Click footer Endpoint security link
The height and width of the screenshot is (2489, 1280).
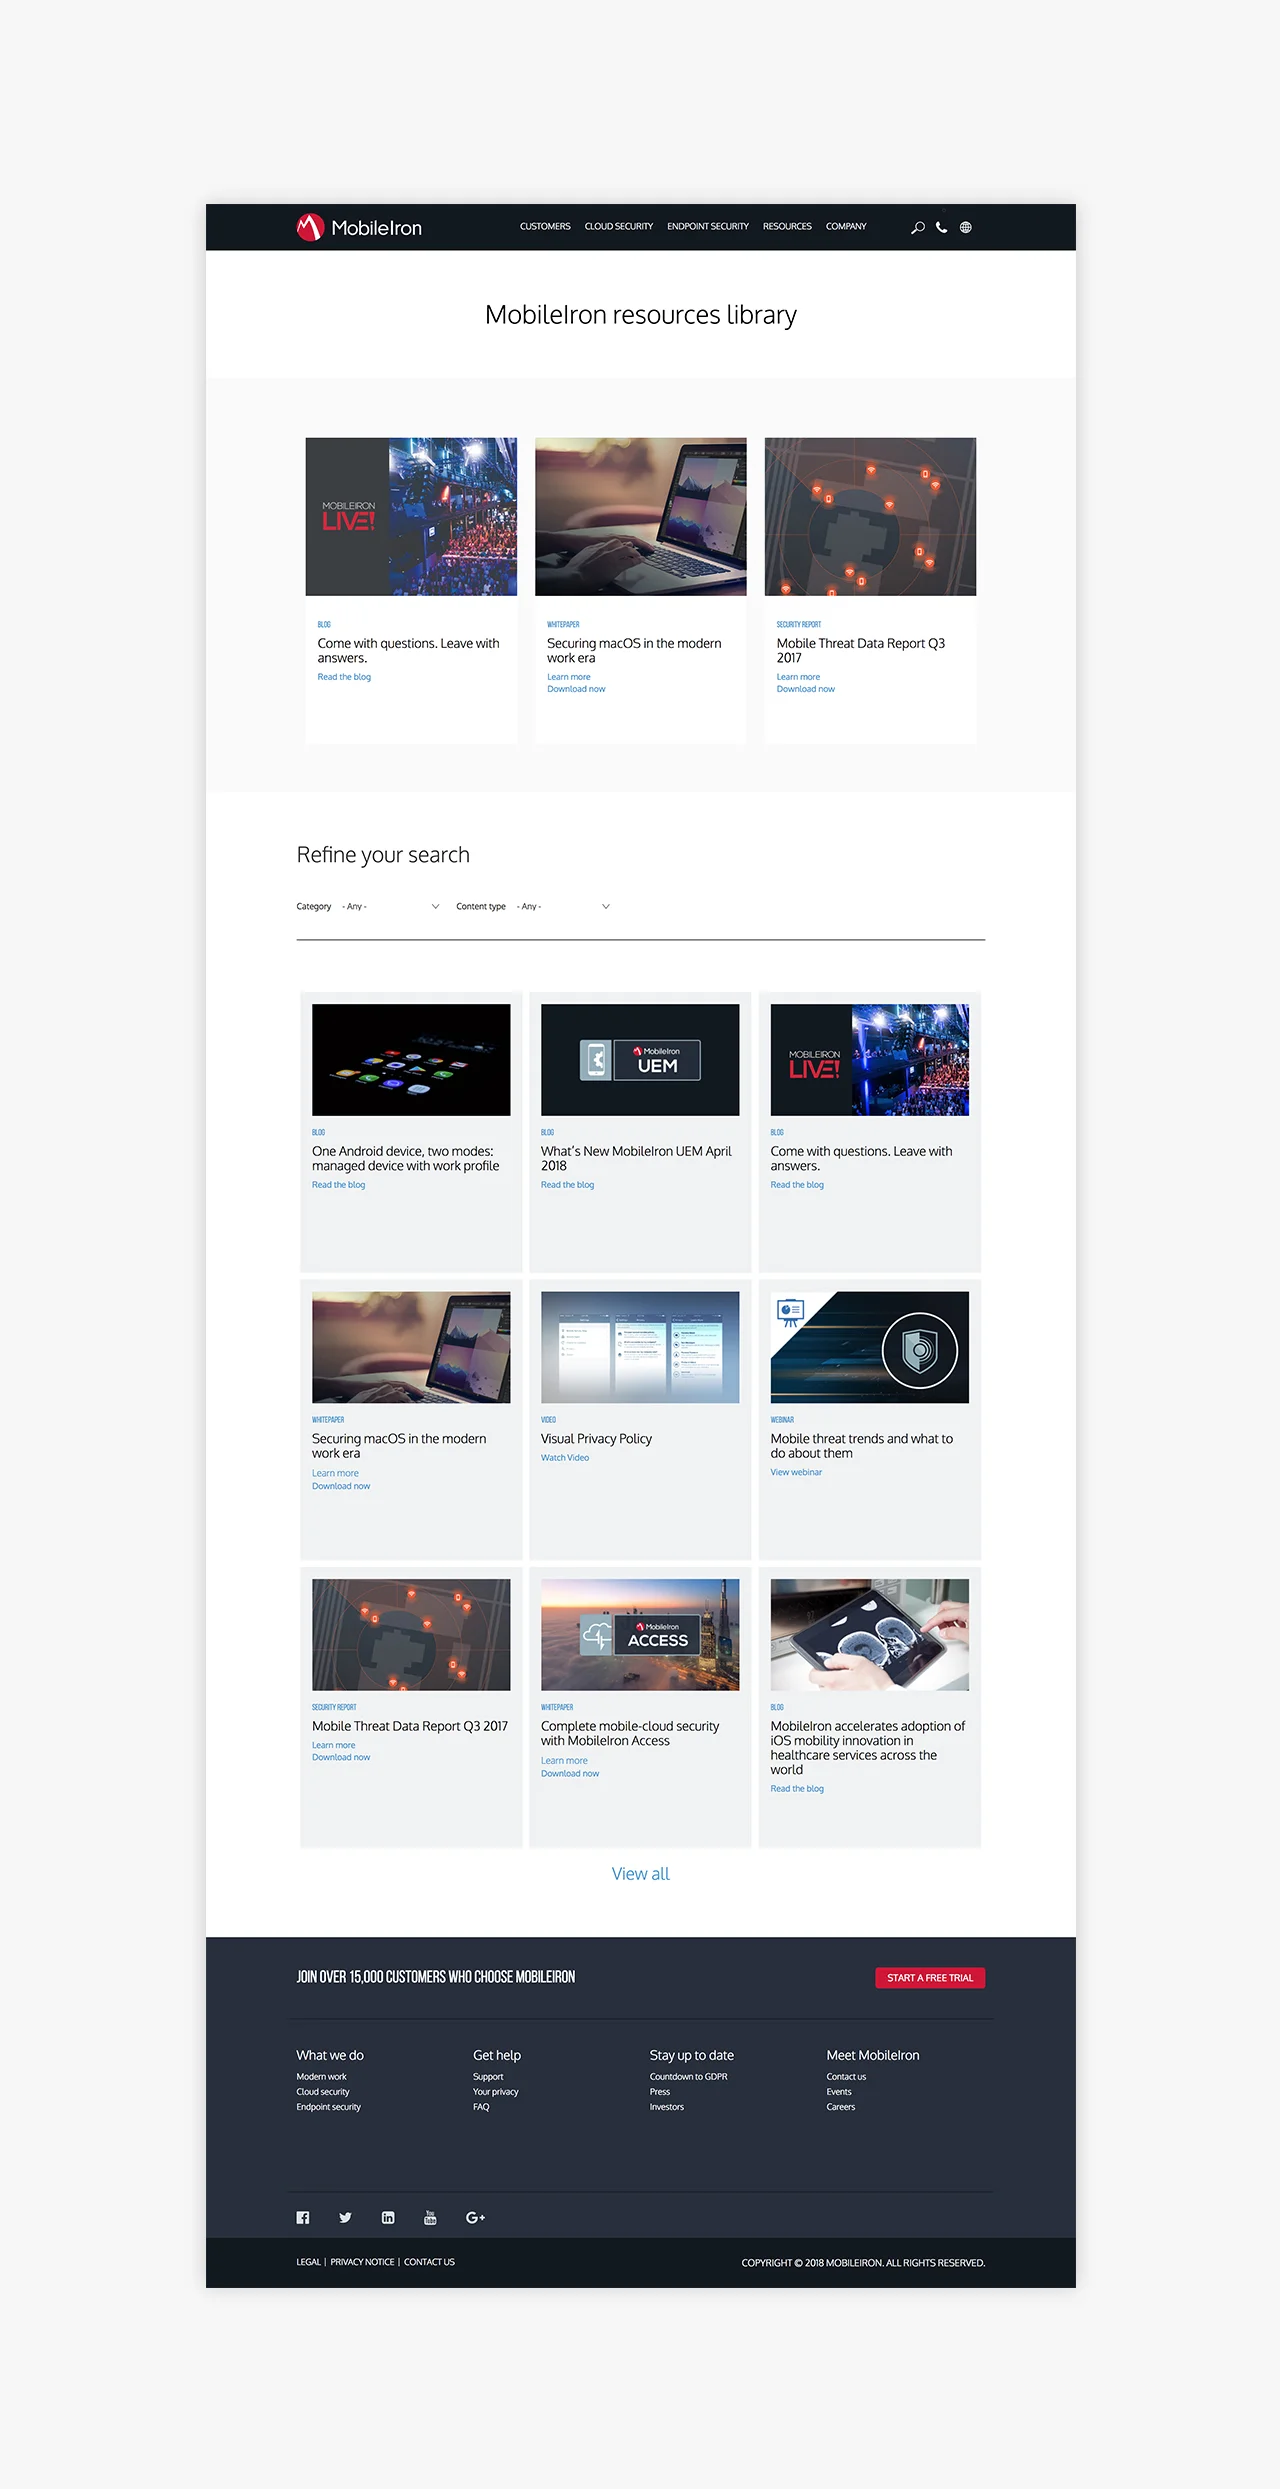328,2107
